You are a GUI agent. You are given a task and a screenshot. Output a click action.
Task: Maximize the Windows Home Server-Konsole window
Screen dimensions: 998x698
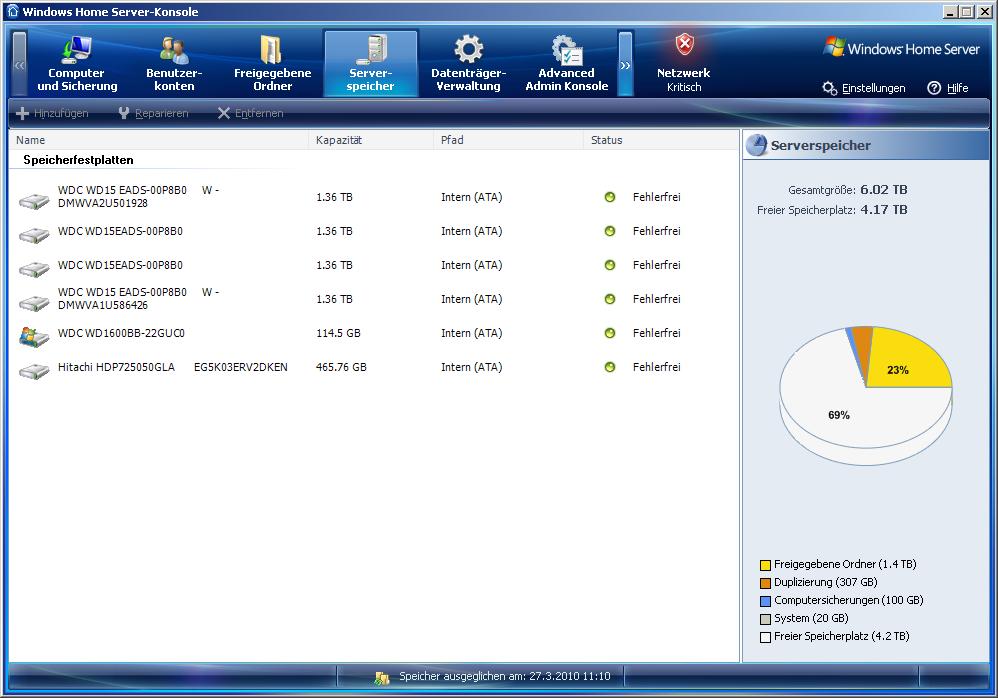(x=967, y=11)
